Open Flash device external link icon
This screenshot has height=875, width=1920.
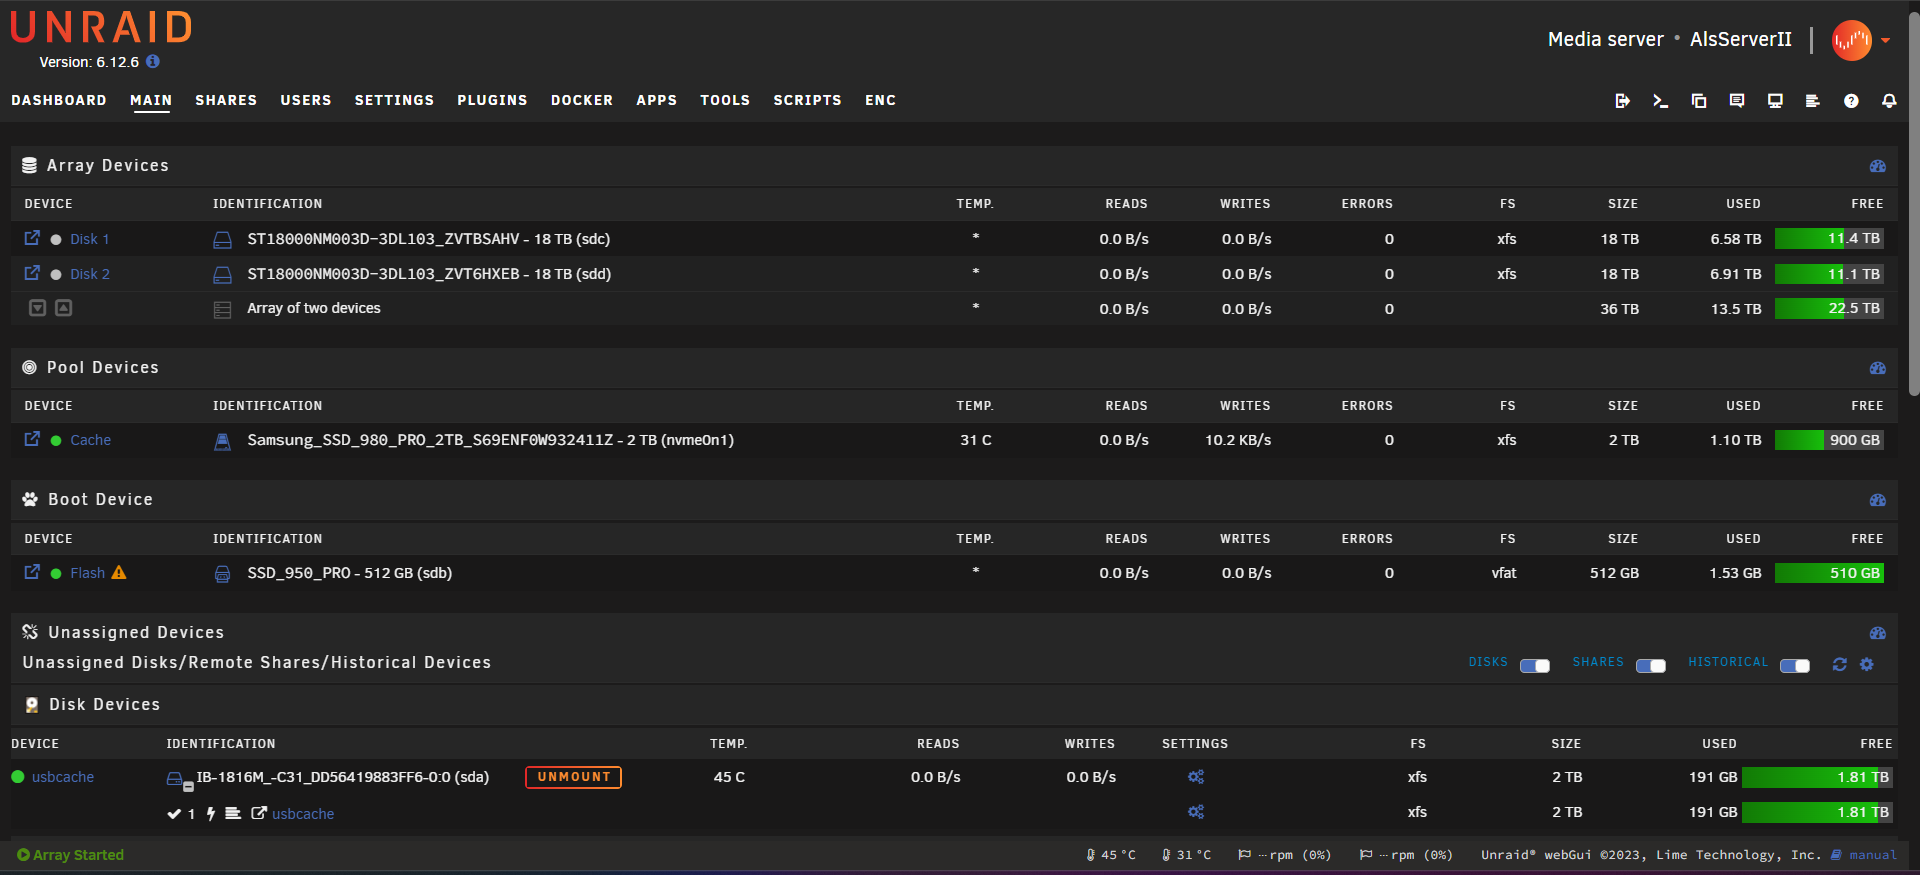32,572
